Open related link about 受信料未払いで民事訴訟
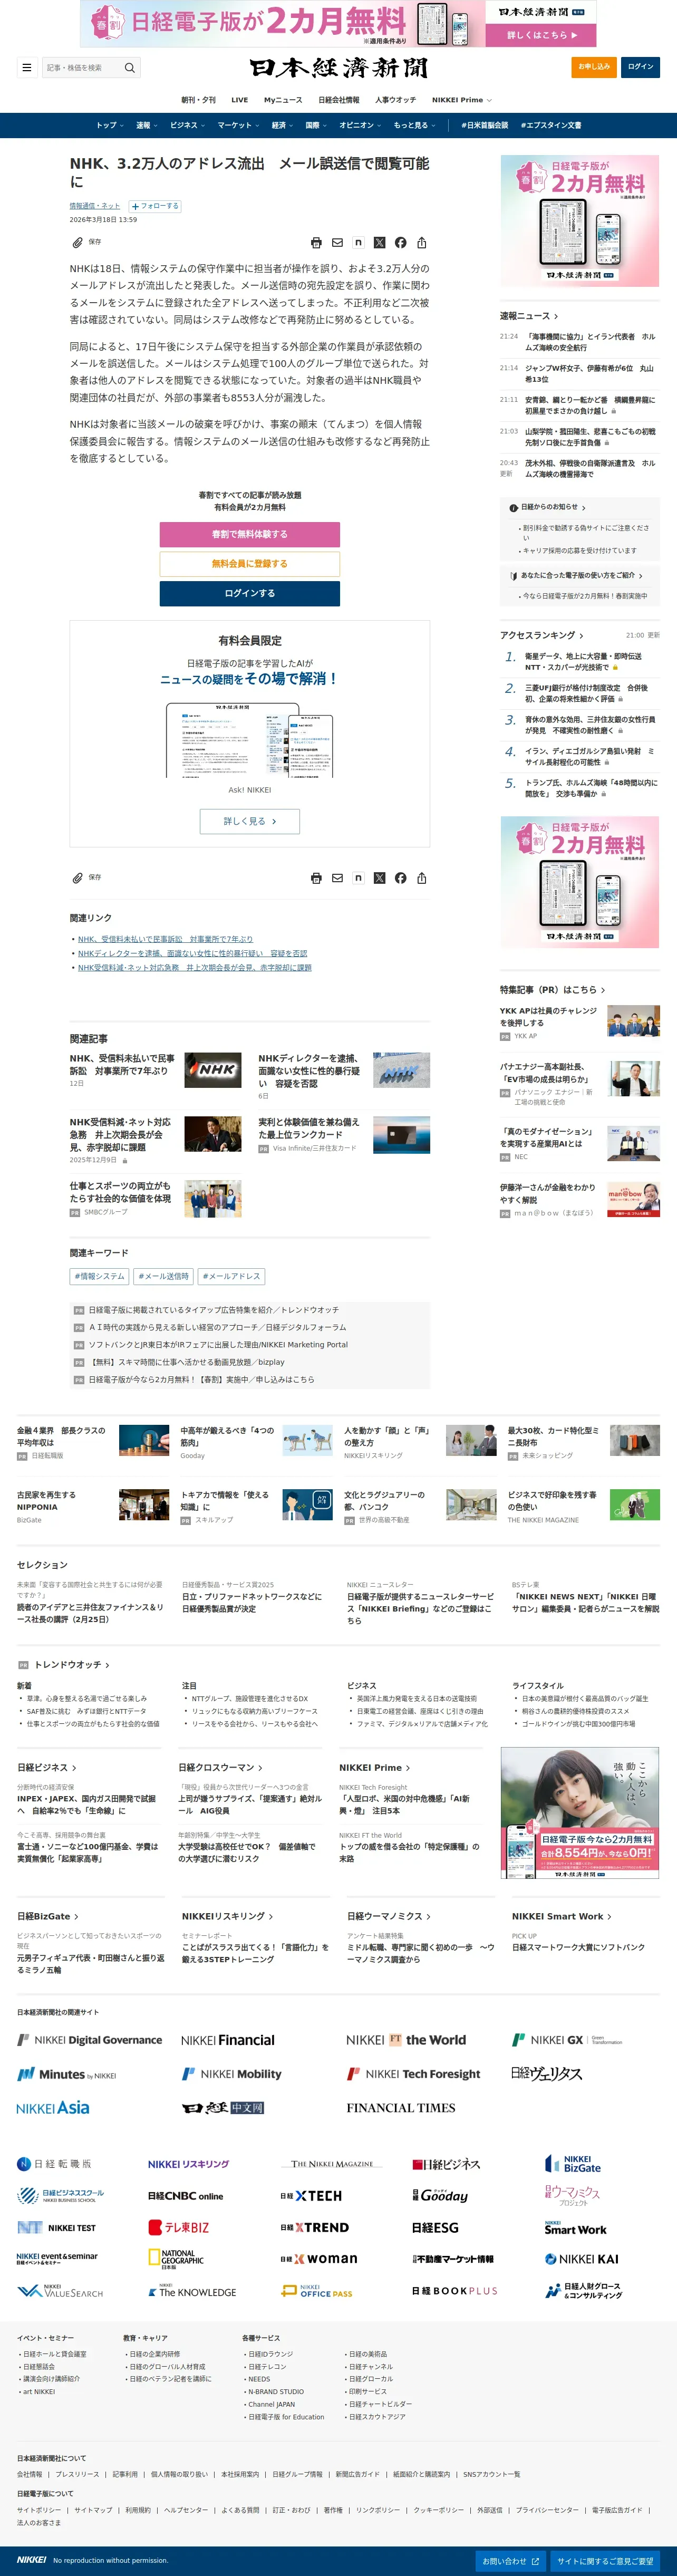Screen dimensions: 677x2576 pos(165,940)
